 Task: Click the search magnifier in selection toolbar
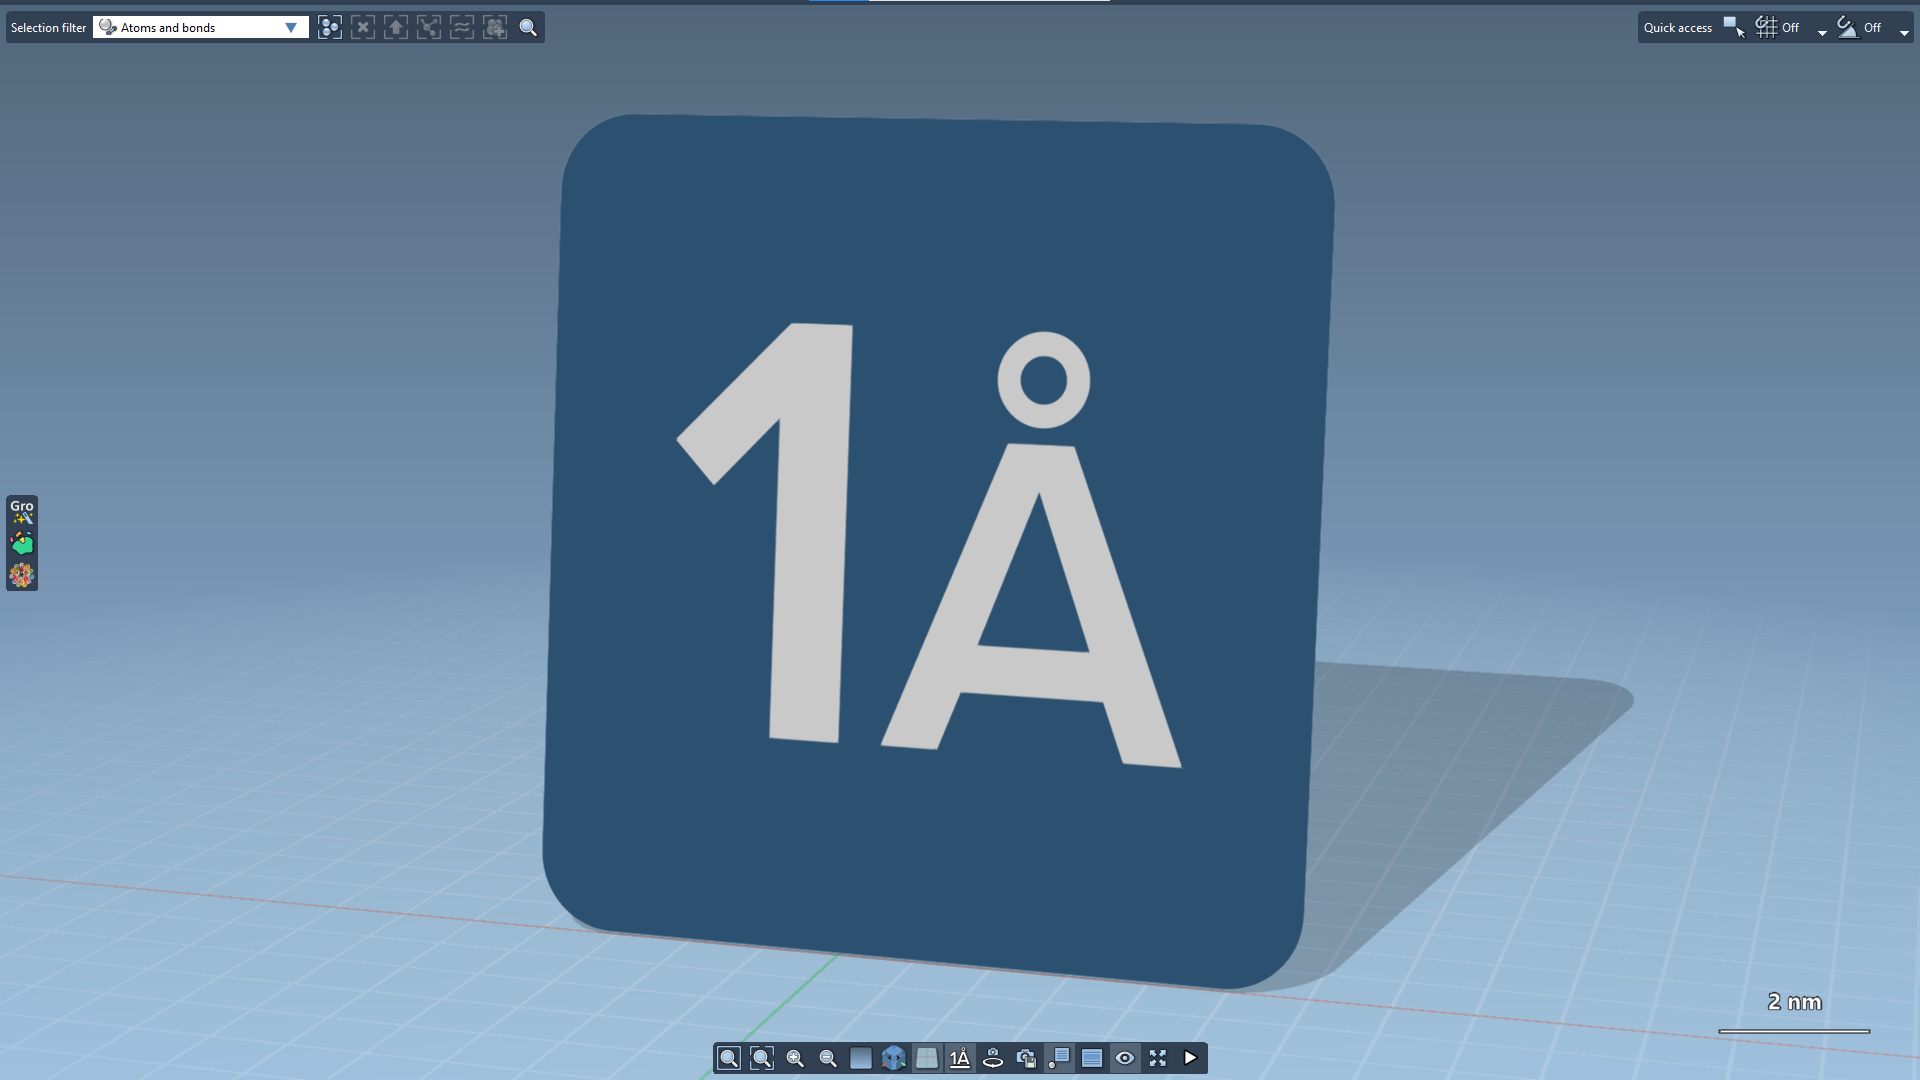pyautogui.click(x=528, y=28)
